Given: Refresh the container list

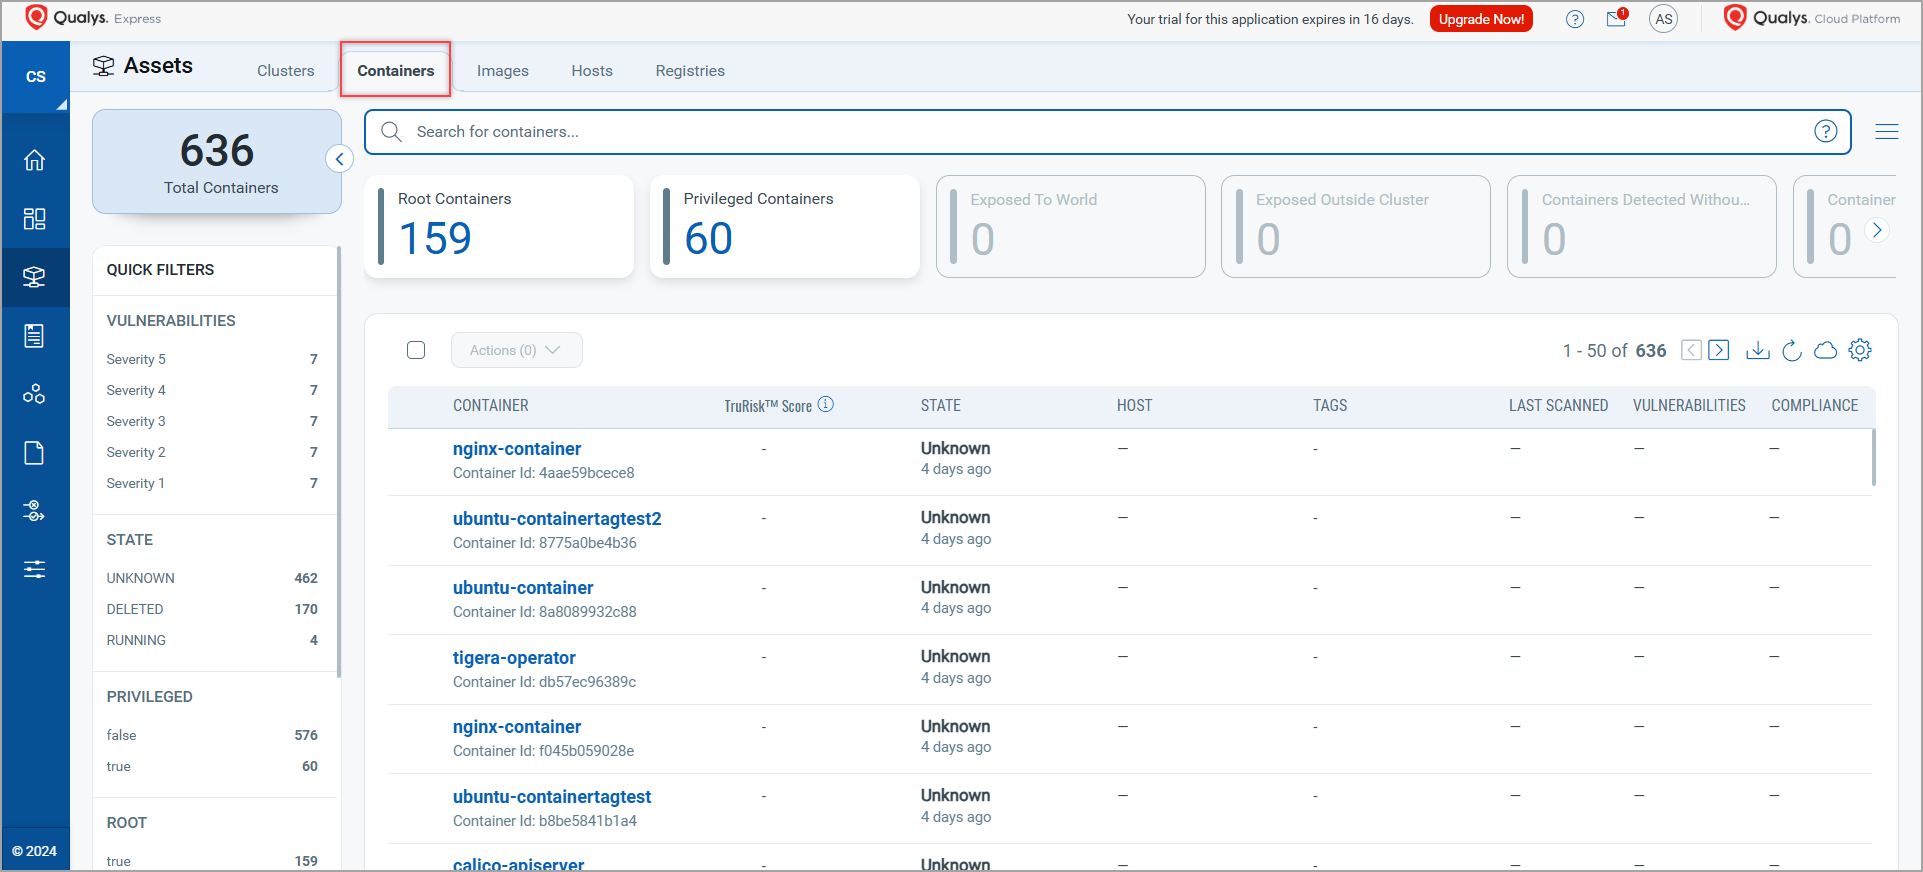Looking at the screenshot, I should (1792, 350).
